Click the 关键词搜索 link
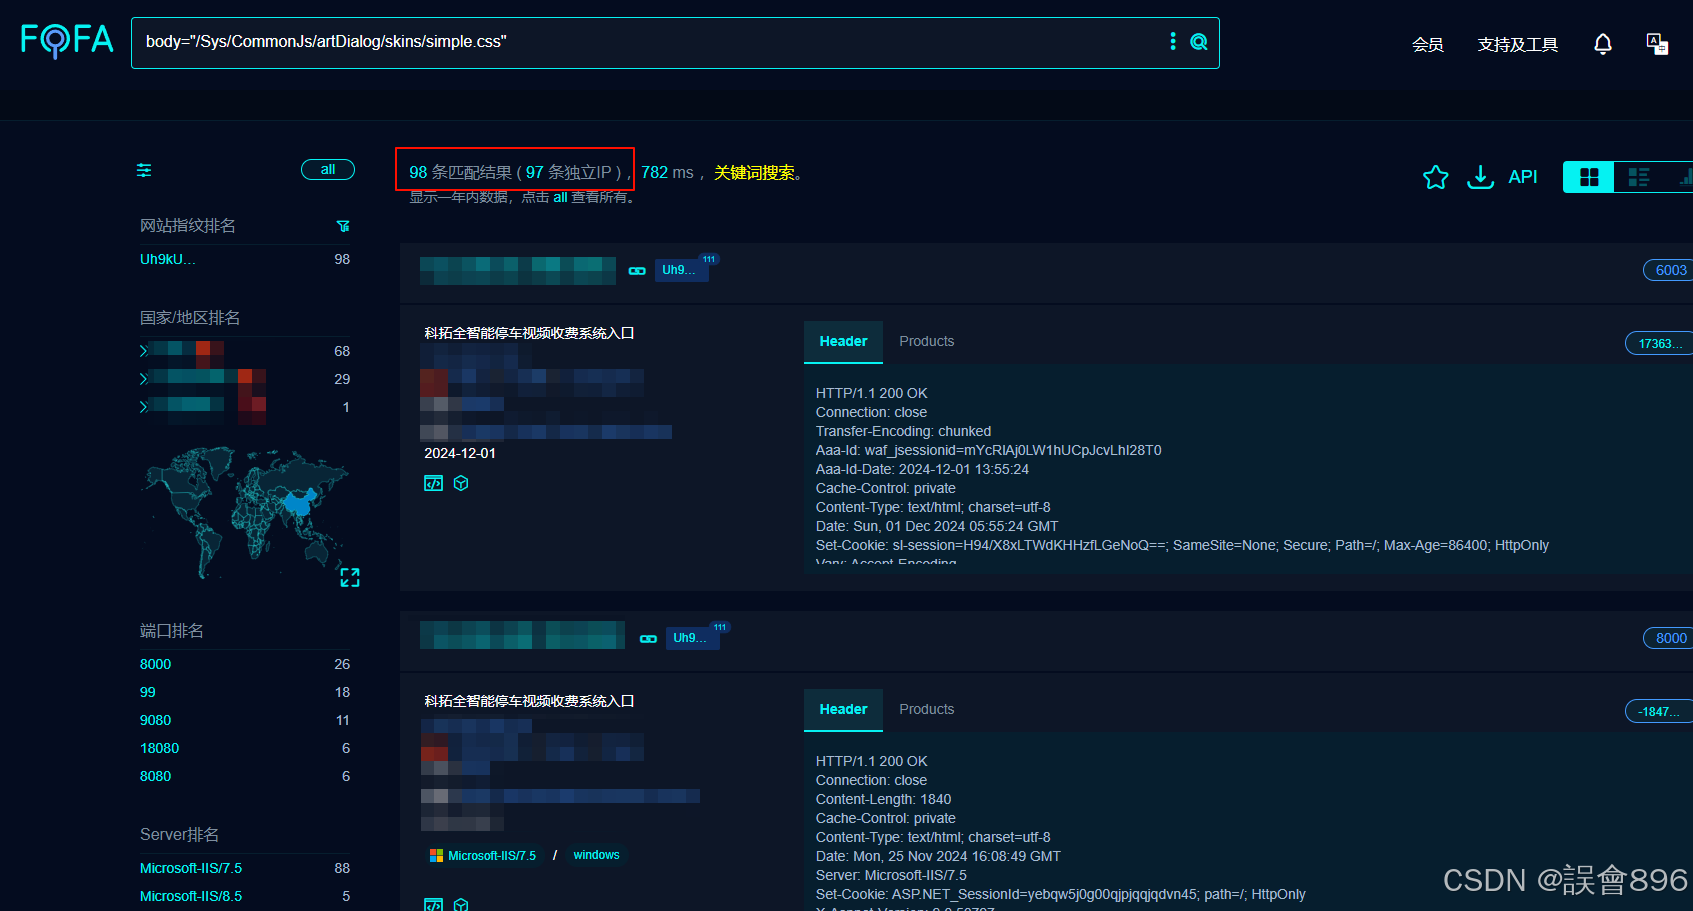Screen dimensions: 1693x911 coord(754,173)
